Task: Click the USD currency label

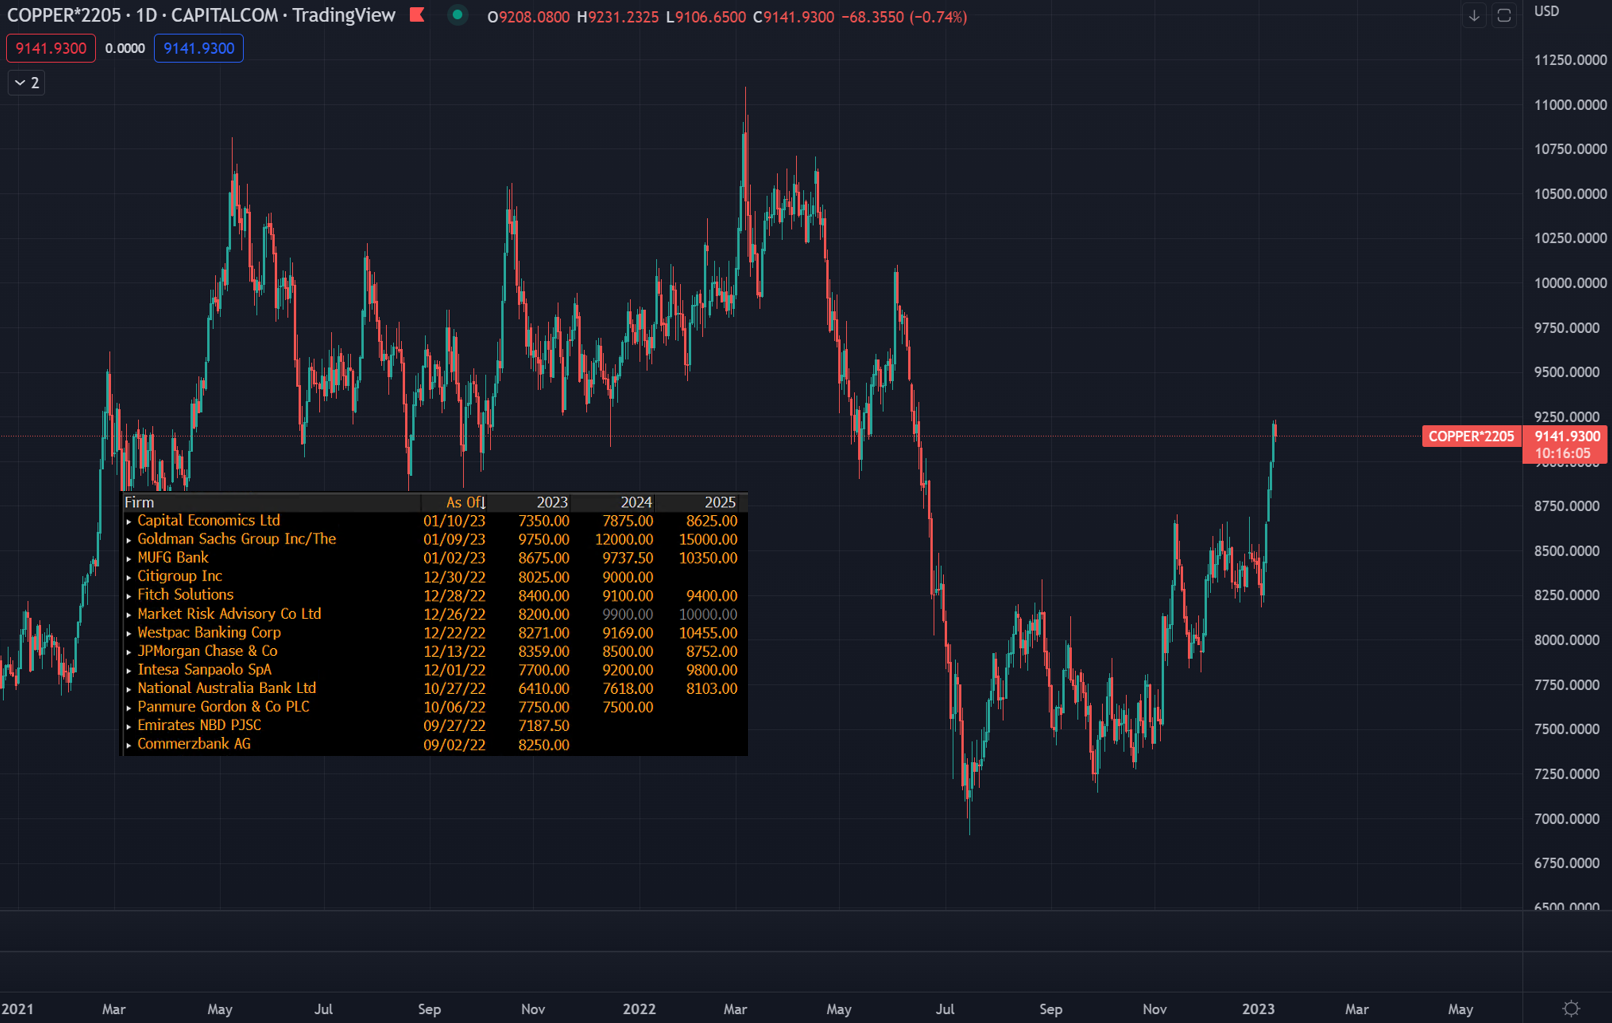Action: click(1547, 11)
